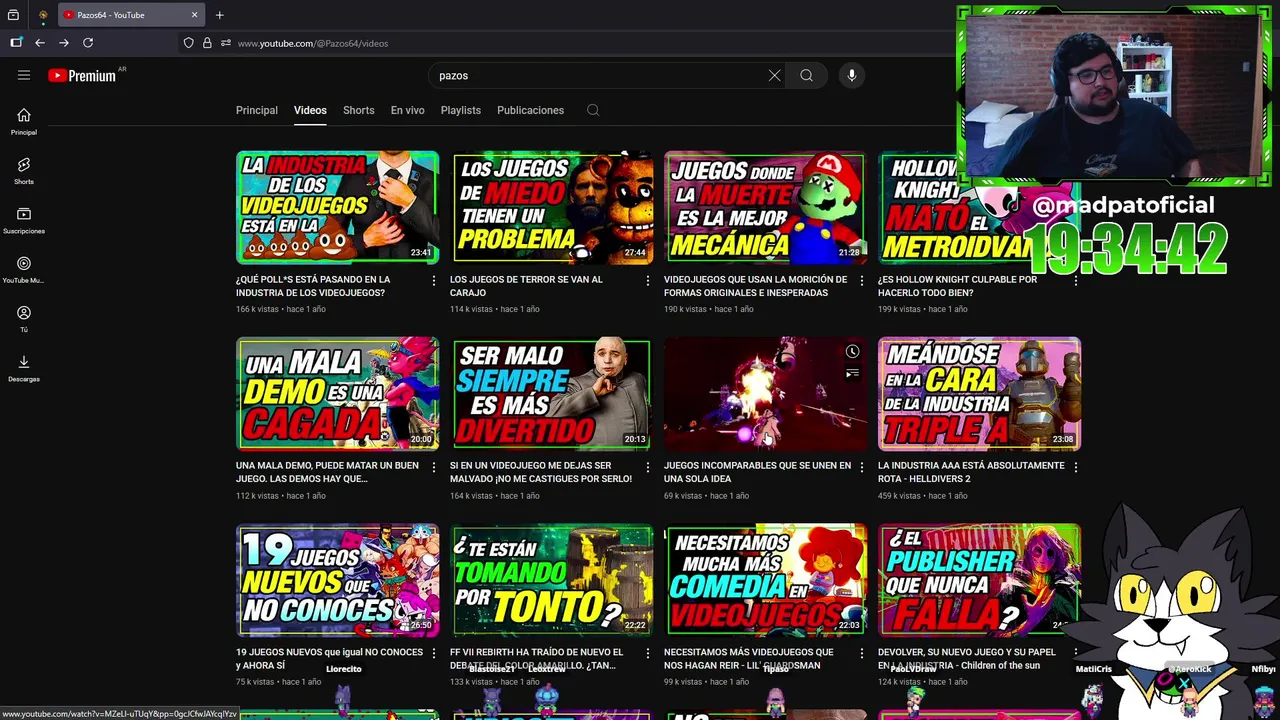Screen dimensions: 1280x720
Task: Open title Necesitamos más videojuegos que nos hagan reir
Action: coord(748,658)
